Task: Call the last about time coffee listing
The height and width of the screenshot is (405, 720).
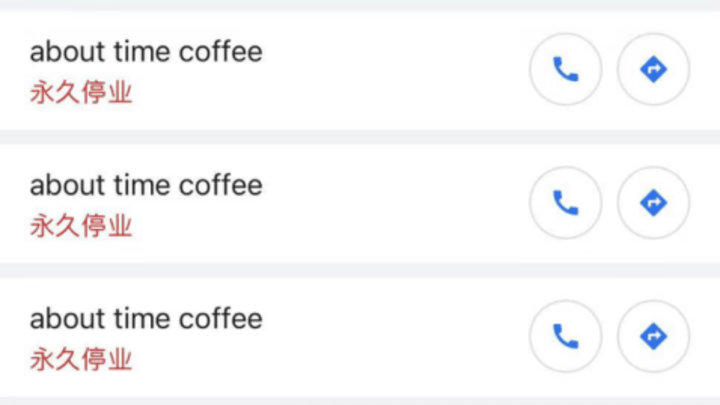Action: point(565,336)
